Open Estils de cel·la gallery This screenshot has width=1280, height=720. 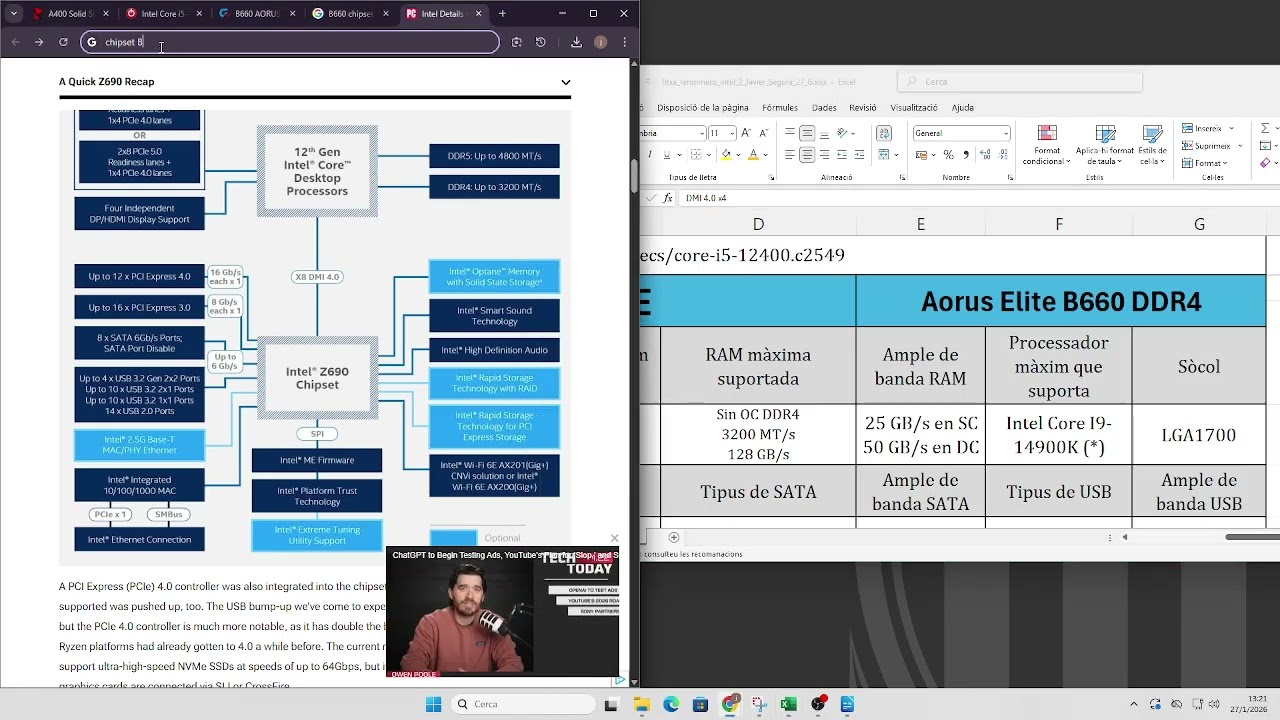tap(1152, 145)
